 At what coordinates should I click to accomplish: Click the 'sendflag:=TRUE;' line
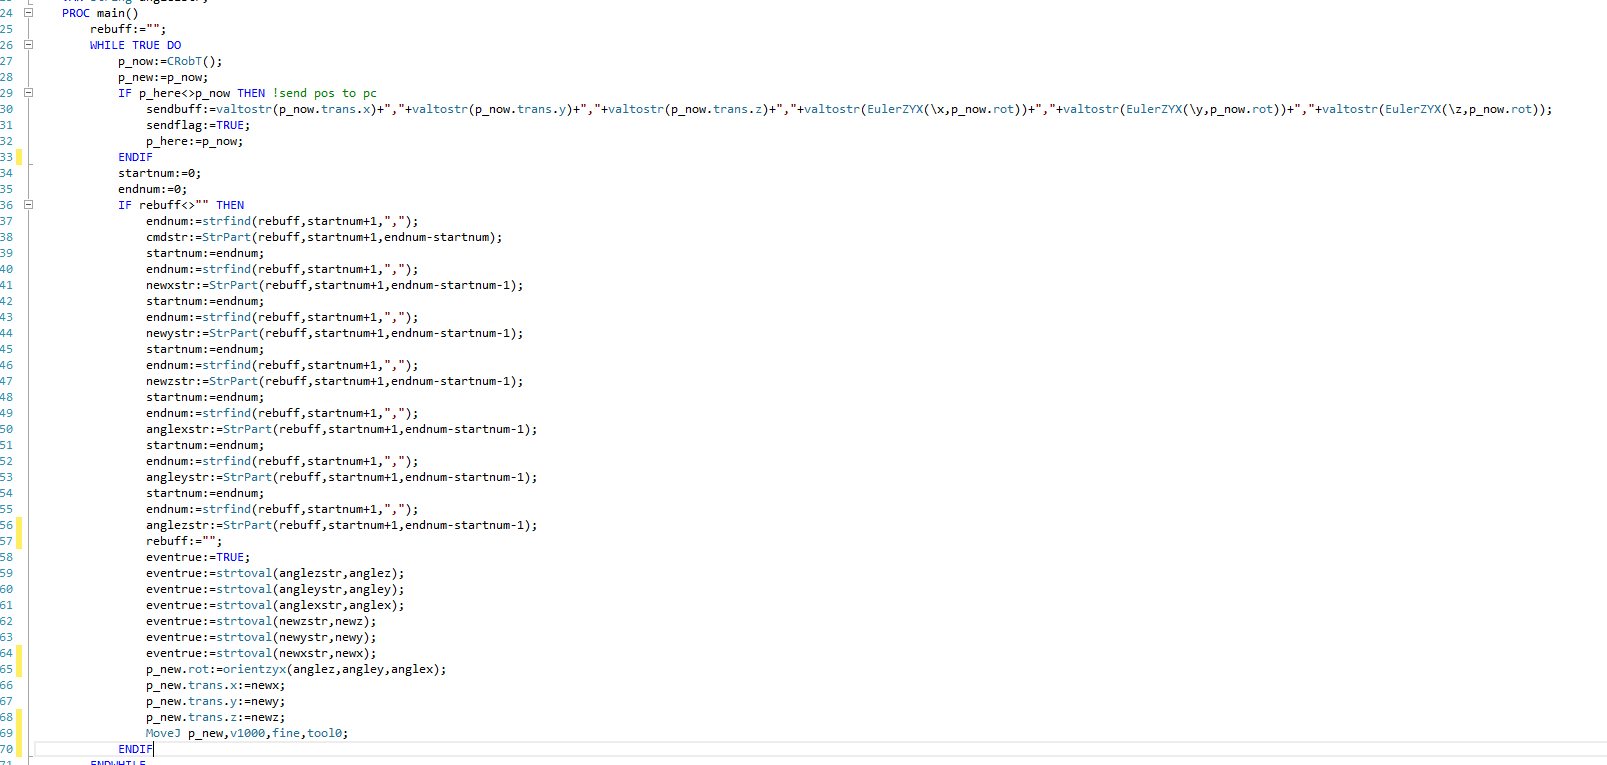click(198, 125)
